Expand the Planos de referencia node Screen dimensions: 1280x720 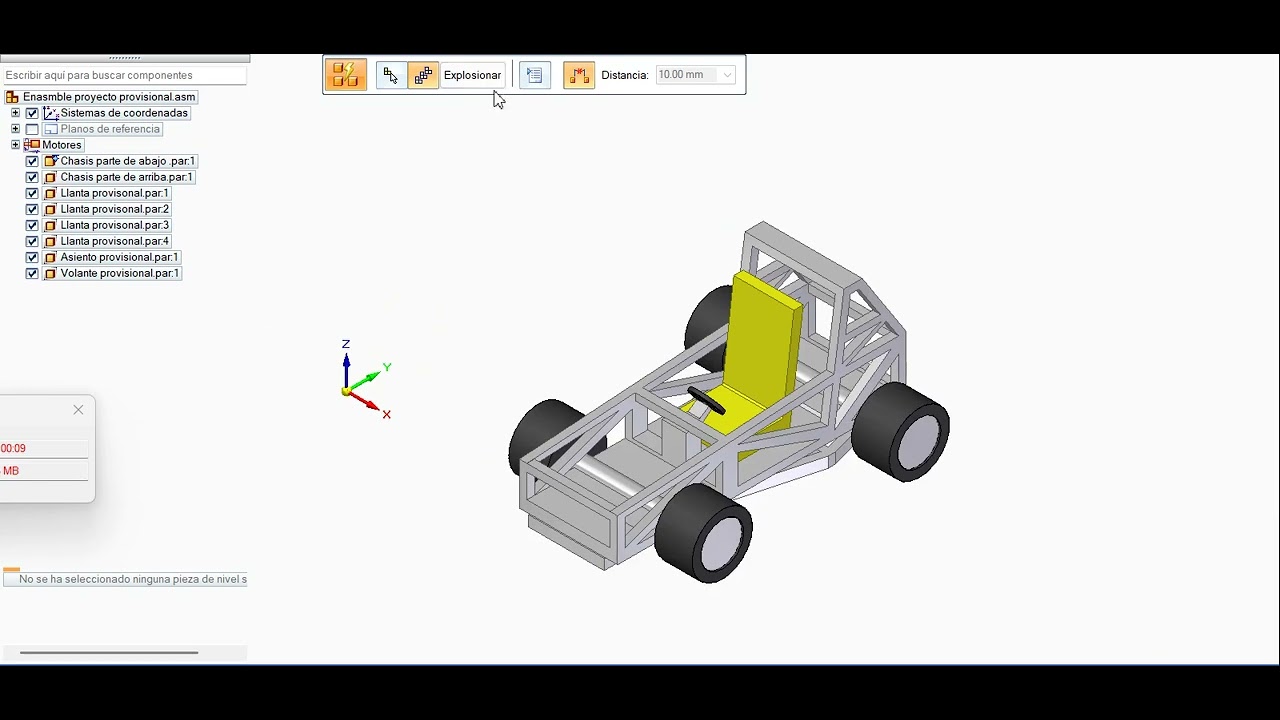(x=15, y=129)
